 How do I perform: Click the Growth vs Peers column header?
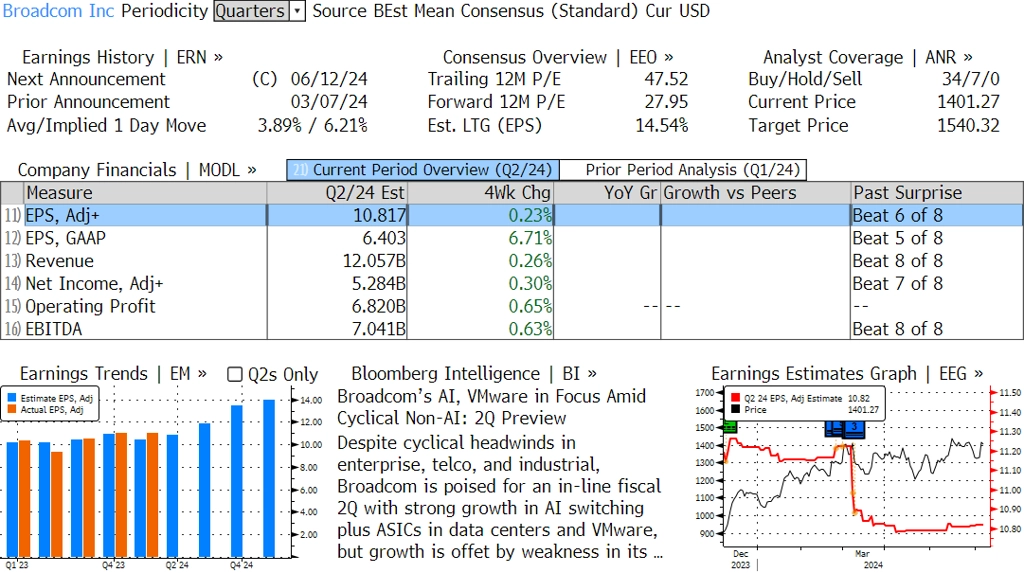756,193
